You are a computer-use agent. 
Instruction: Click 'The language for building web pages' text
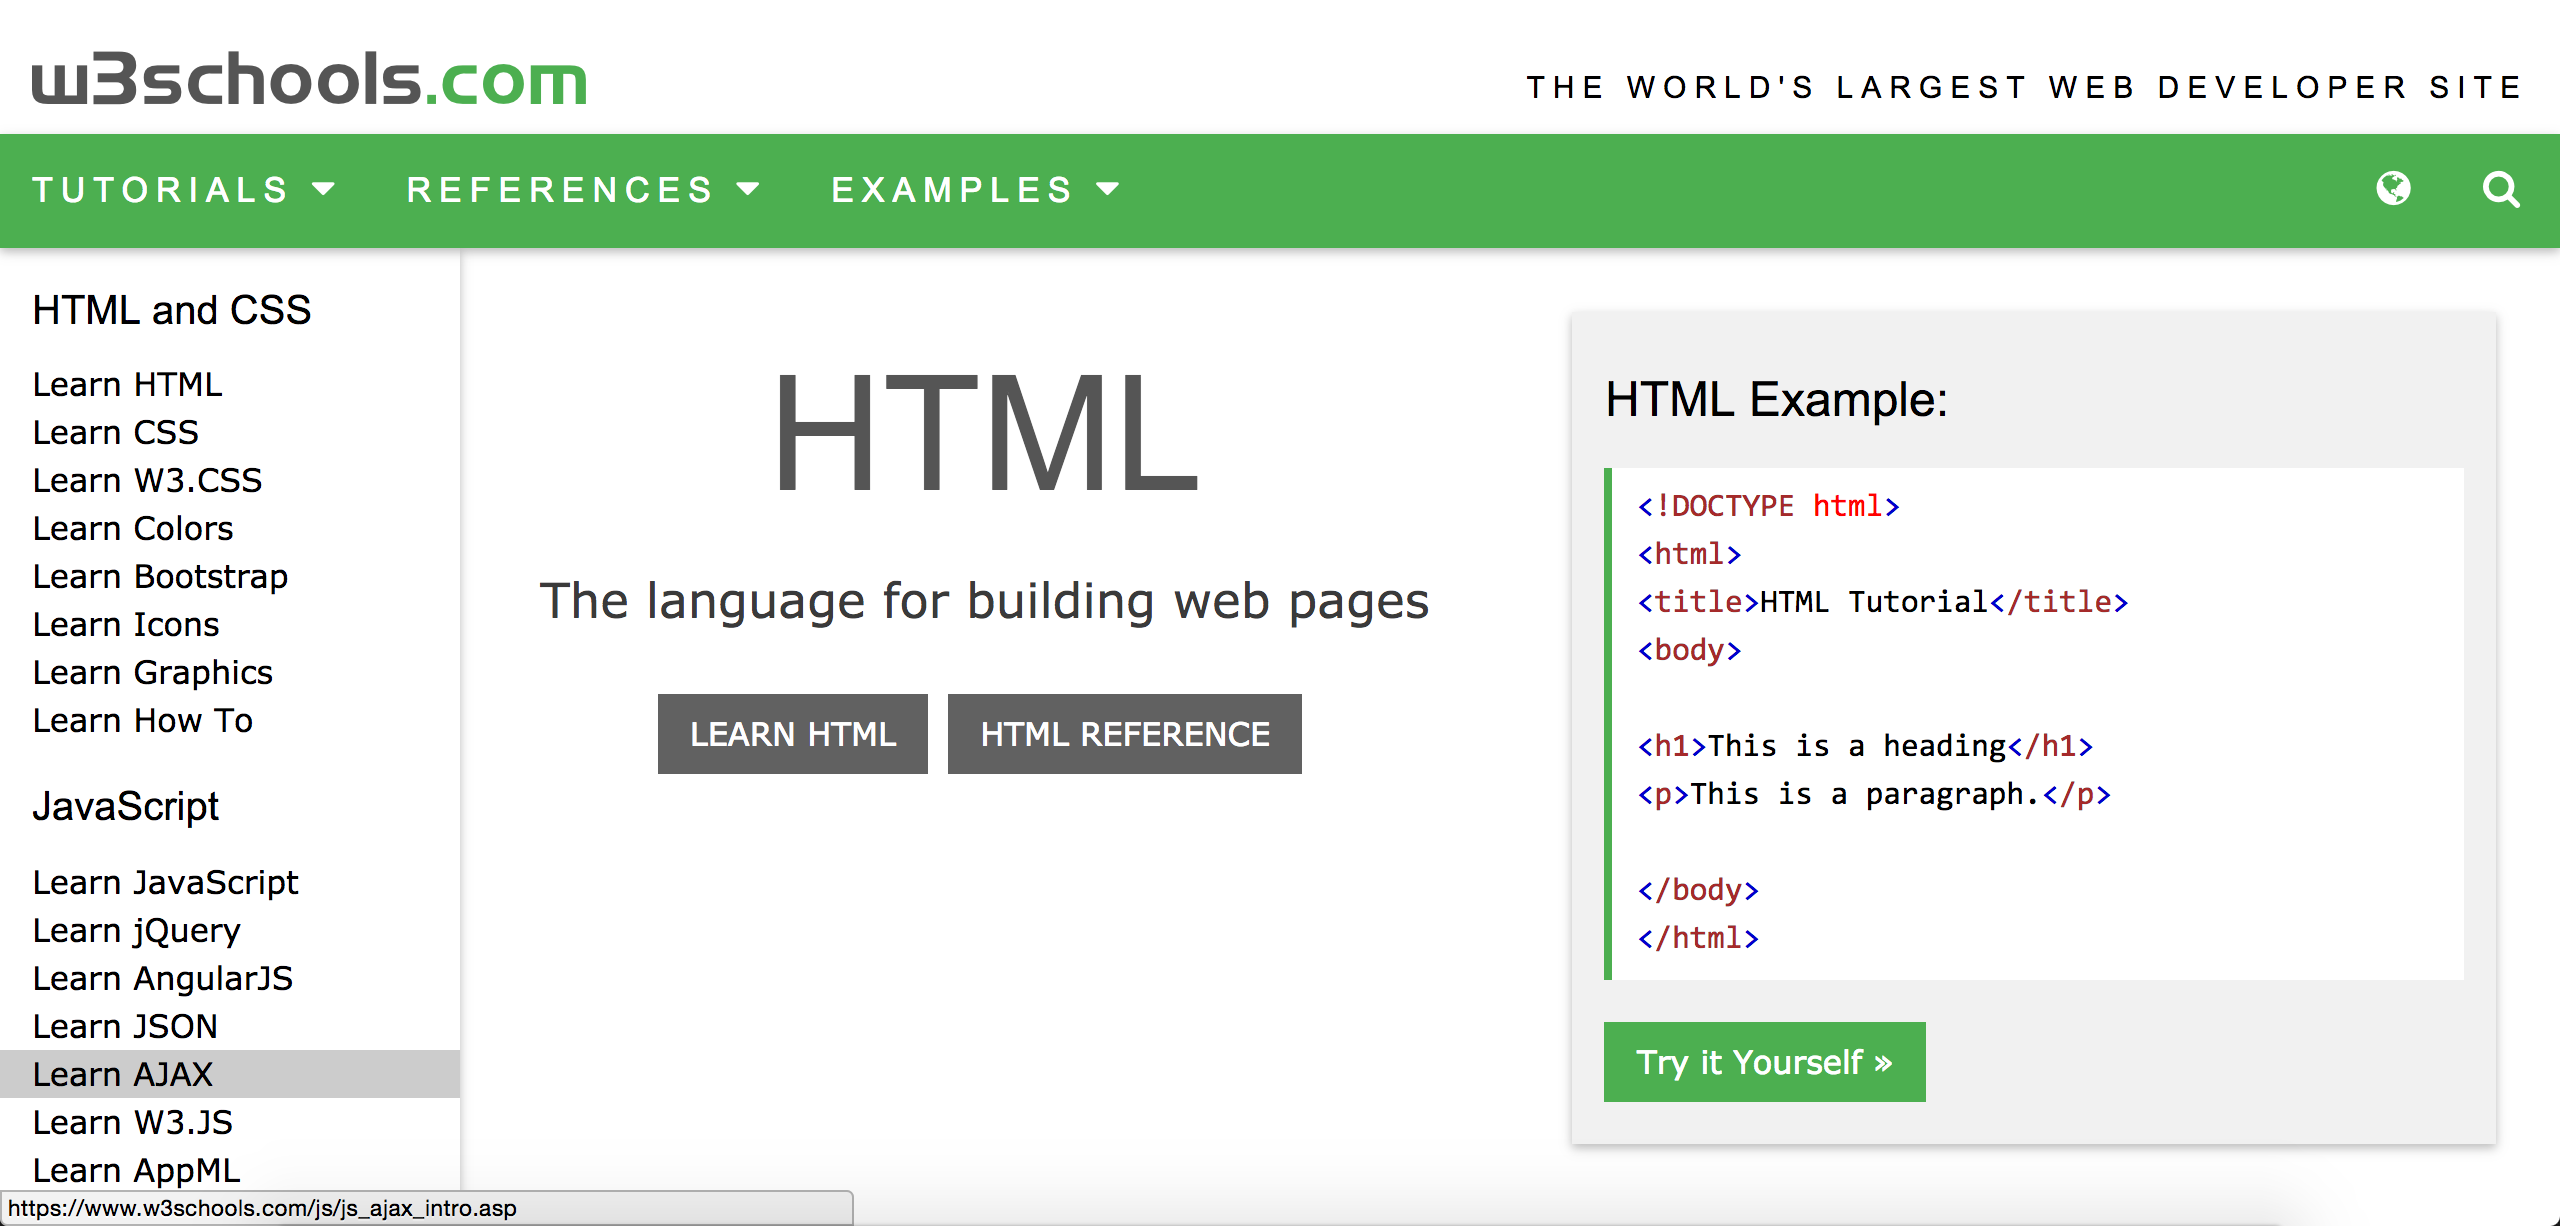[x=985, y=601]
